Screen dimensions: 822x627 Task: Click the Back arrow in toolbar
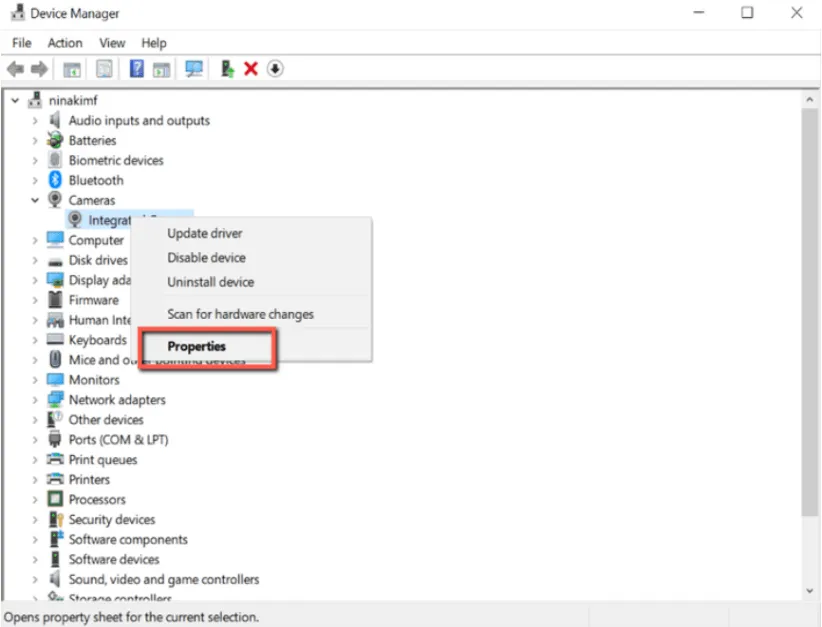(15, 69)
